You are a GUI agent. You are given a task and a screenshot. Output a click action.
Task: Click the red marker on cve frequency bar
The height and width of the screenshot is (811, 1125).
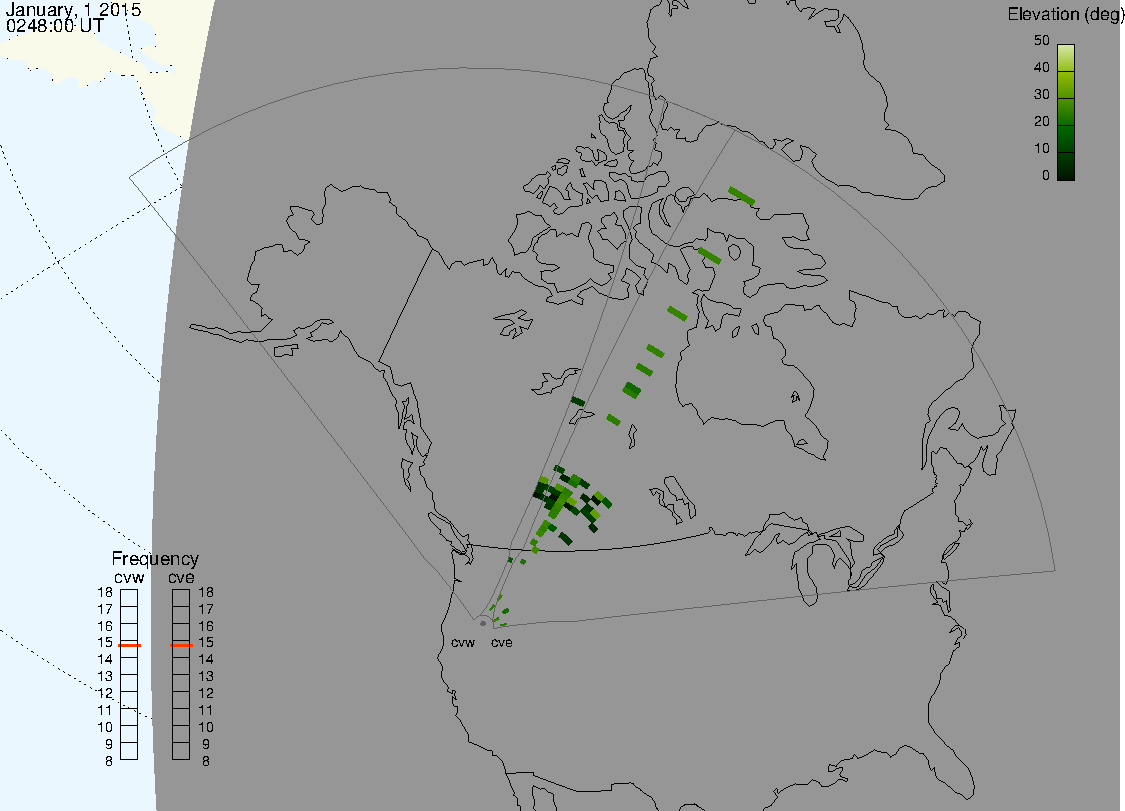pyautogui.click(x=181, y=646)
